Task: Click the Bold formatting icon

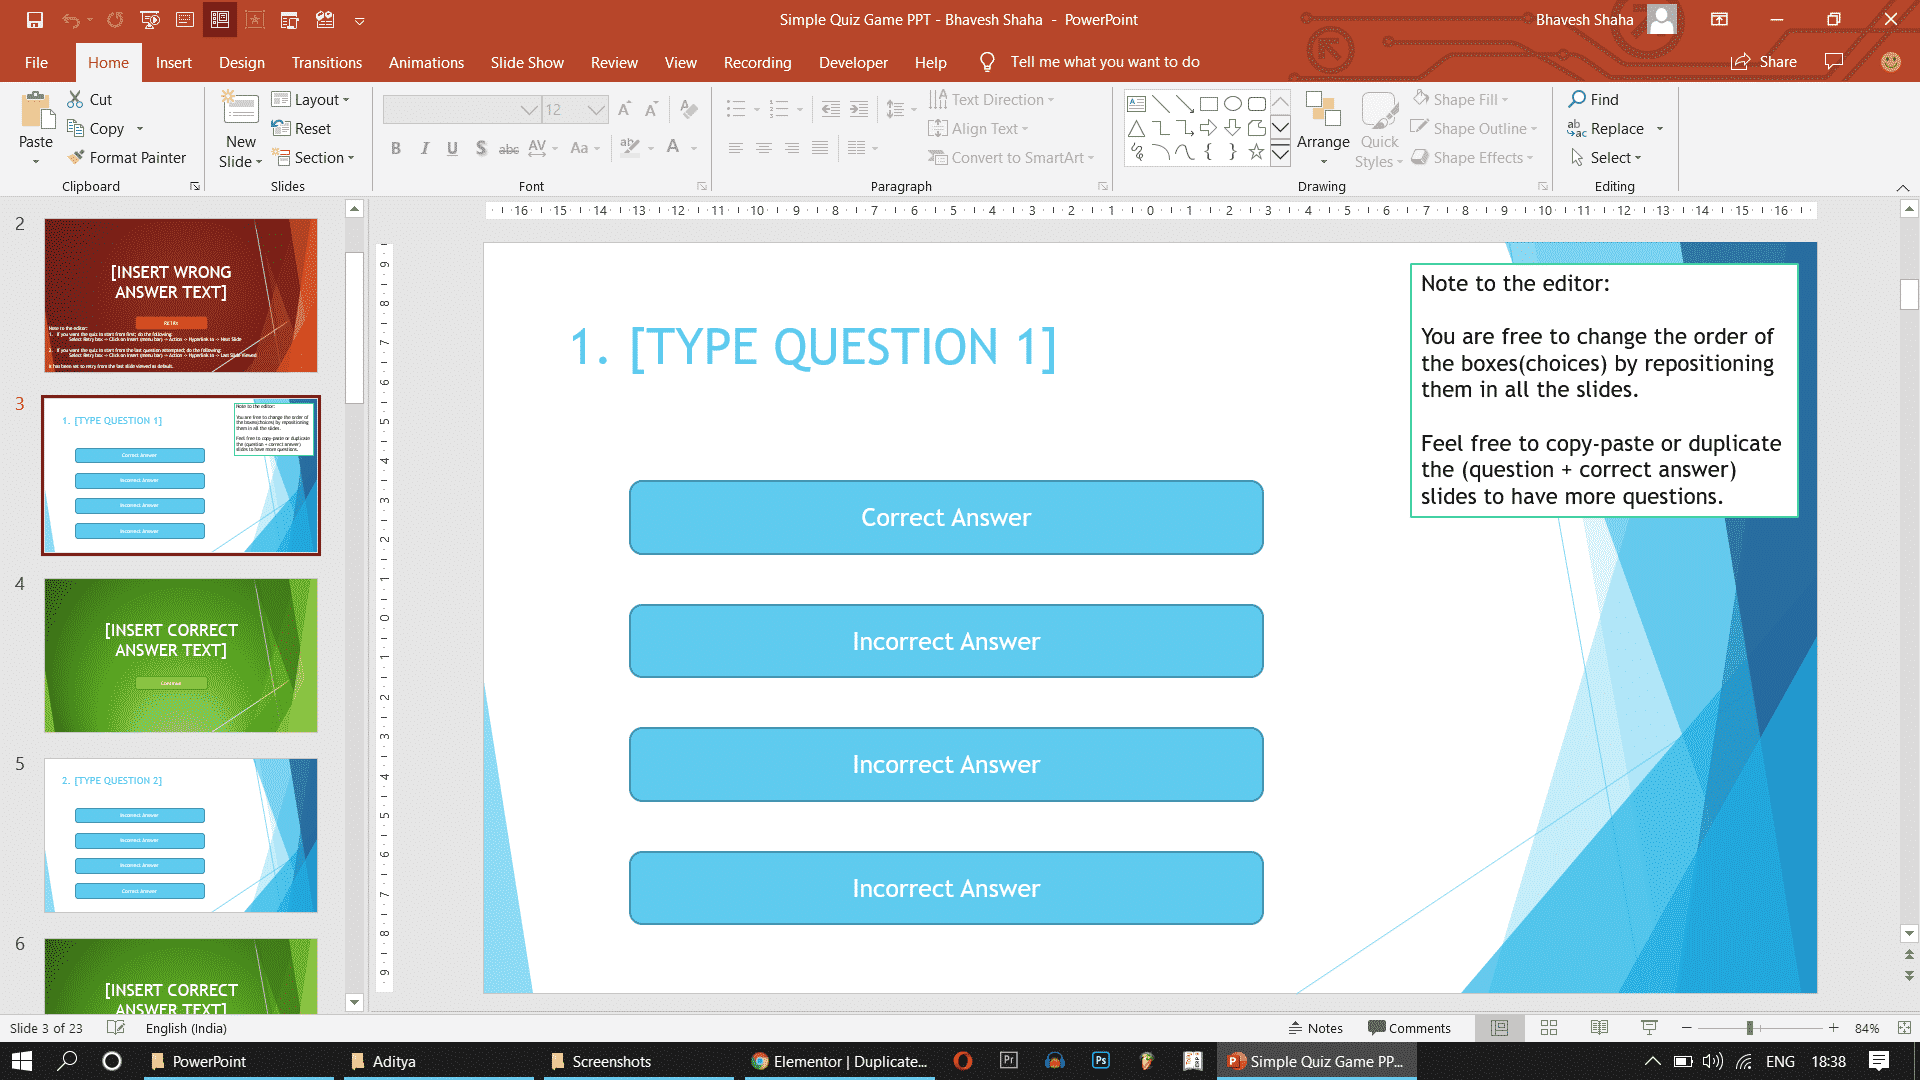Action: point(394,146)
